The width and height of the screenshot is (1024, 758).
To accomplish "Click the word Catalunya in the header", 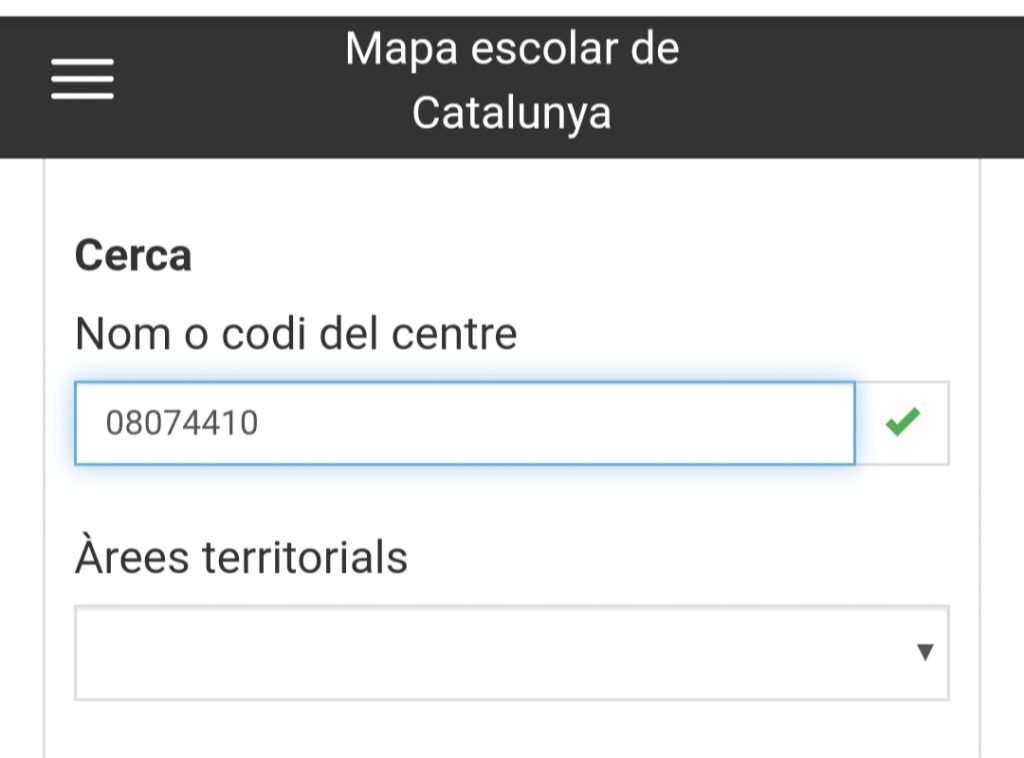I will [x=511, y=112].
